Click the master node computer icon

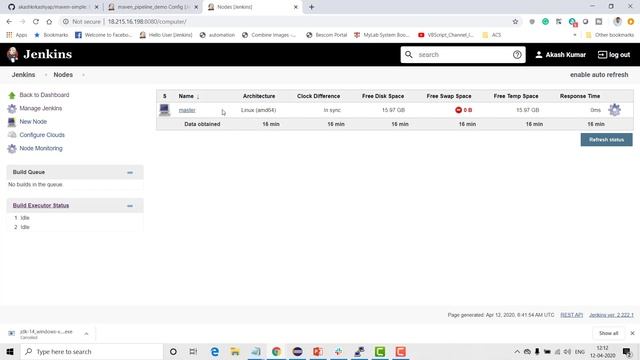coord(164,110)
